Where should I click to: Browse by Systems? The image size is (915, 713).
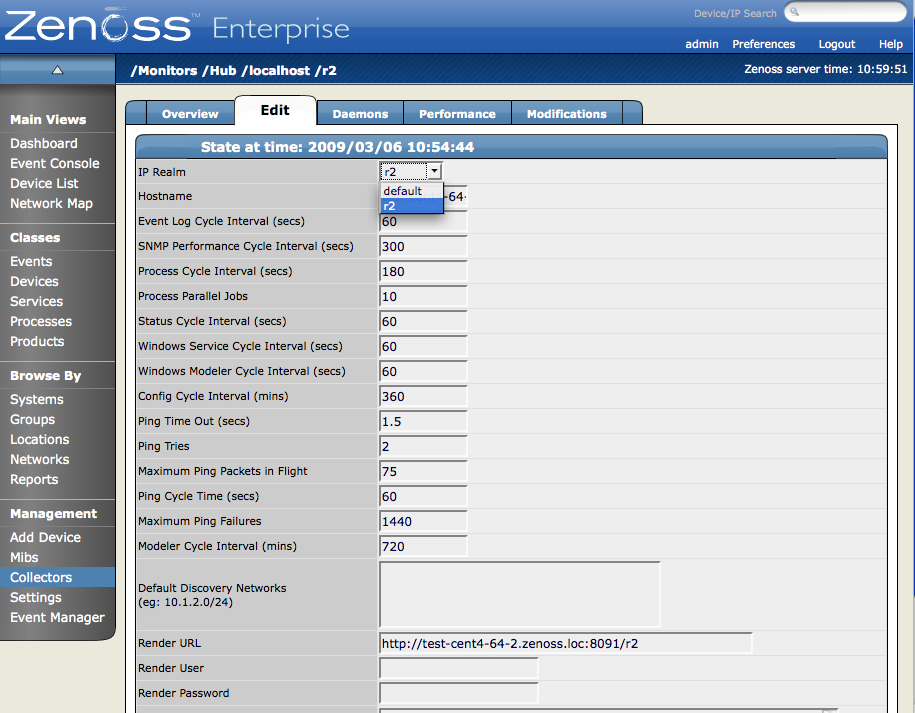pyautogui.click(x=37, y=400)
